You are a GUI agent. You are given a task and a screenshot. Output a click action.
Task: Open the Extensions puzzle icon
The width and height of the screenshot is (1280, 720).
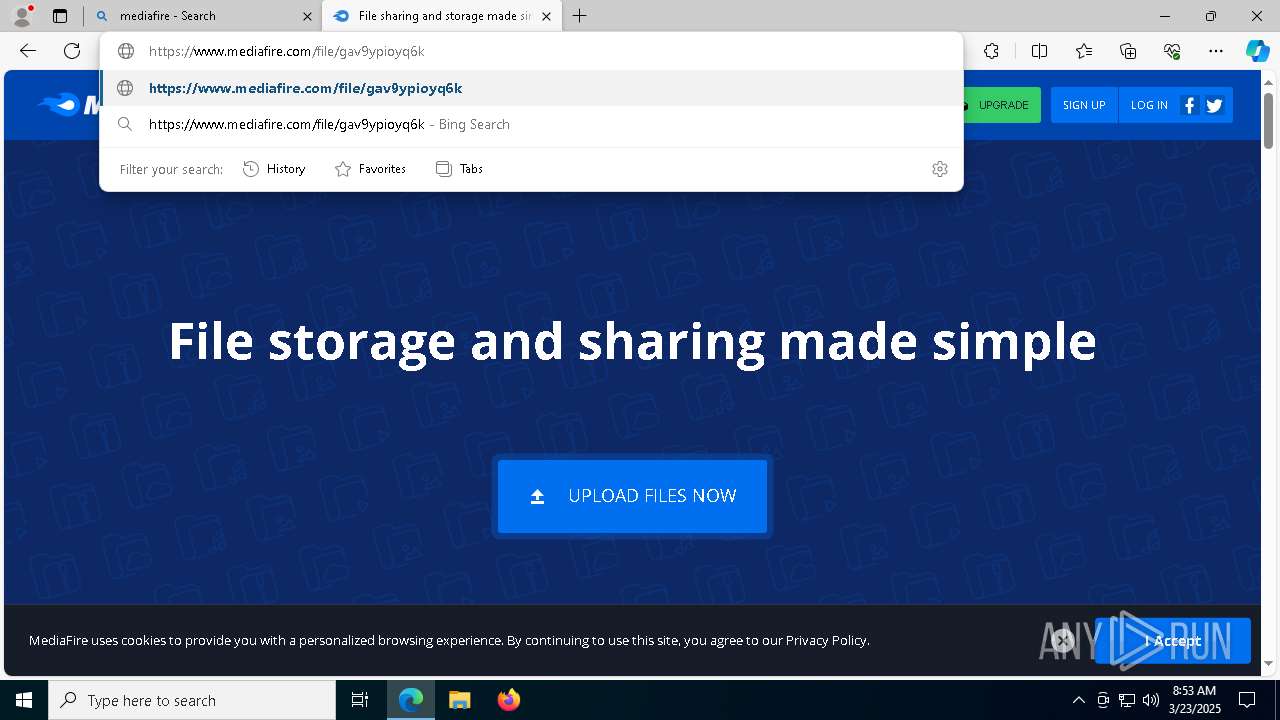coord(991,51)
